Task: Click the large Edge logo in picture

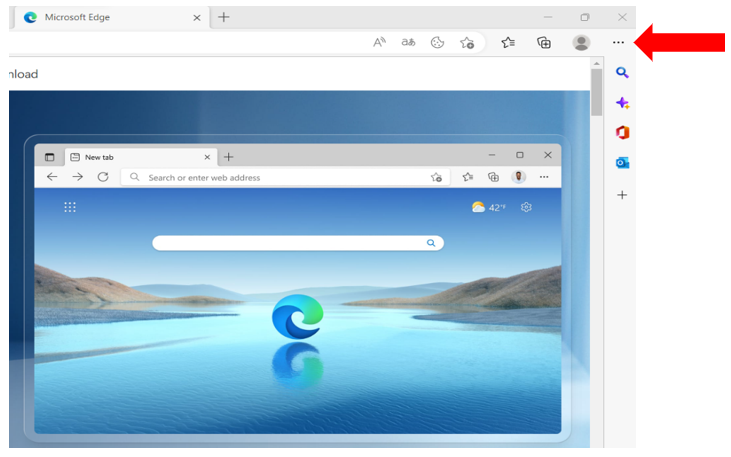Action: pos(298,317)
